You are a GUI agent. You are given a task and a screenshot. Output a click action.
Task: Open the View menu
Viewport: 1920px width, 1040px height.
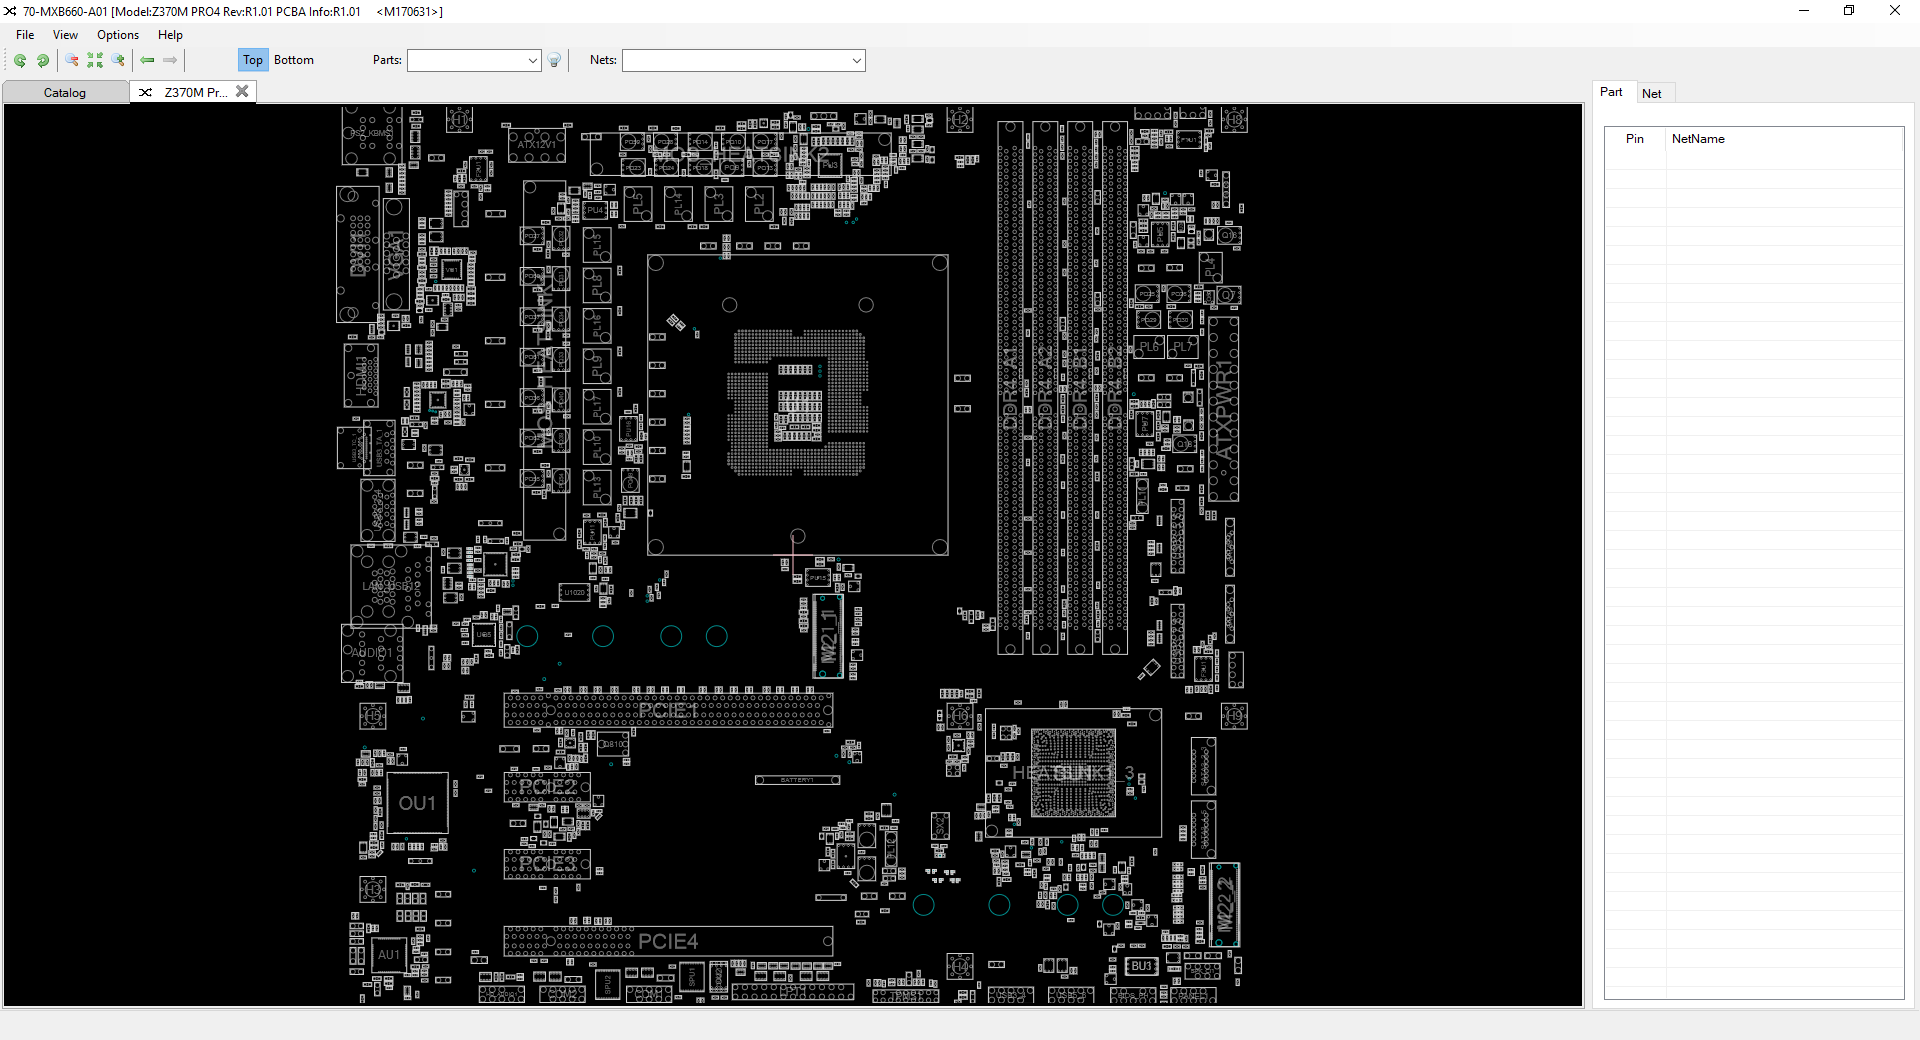click(x=65, y=35)
